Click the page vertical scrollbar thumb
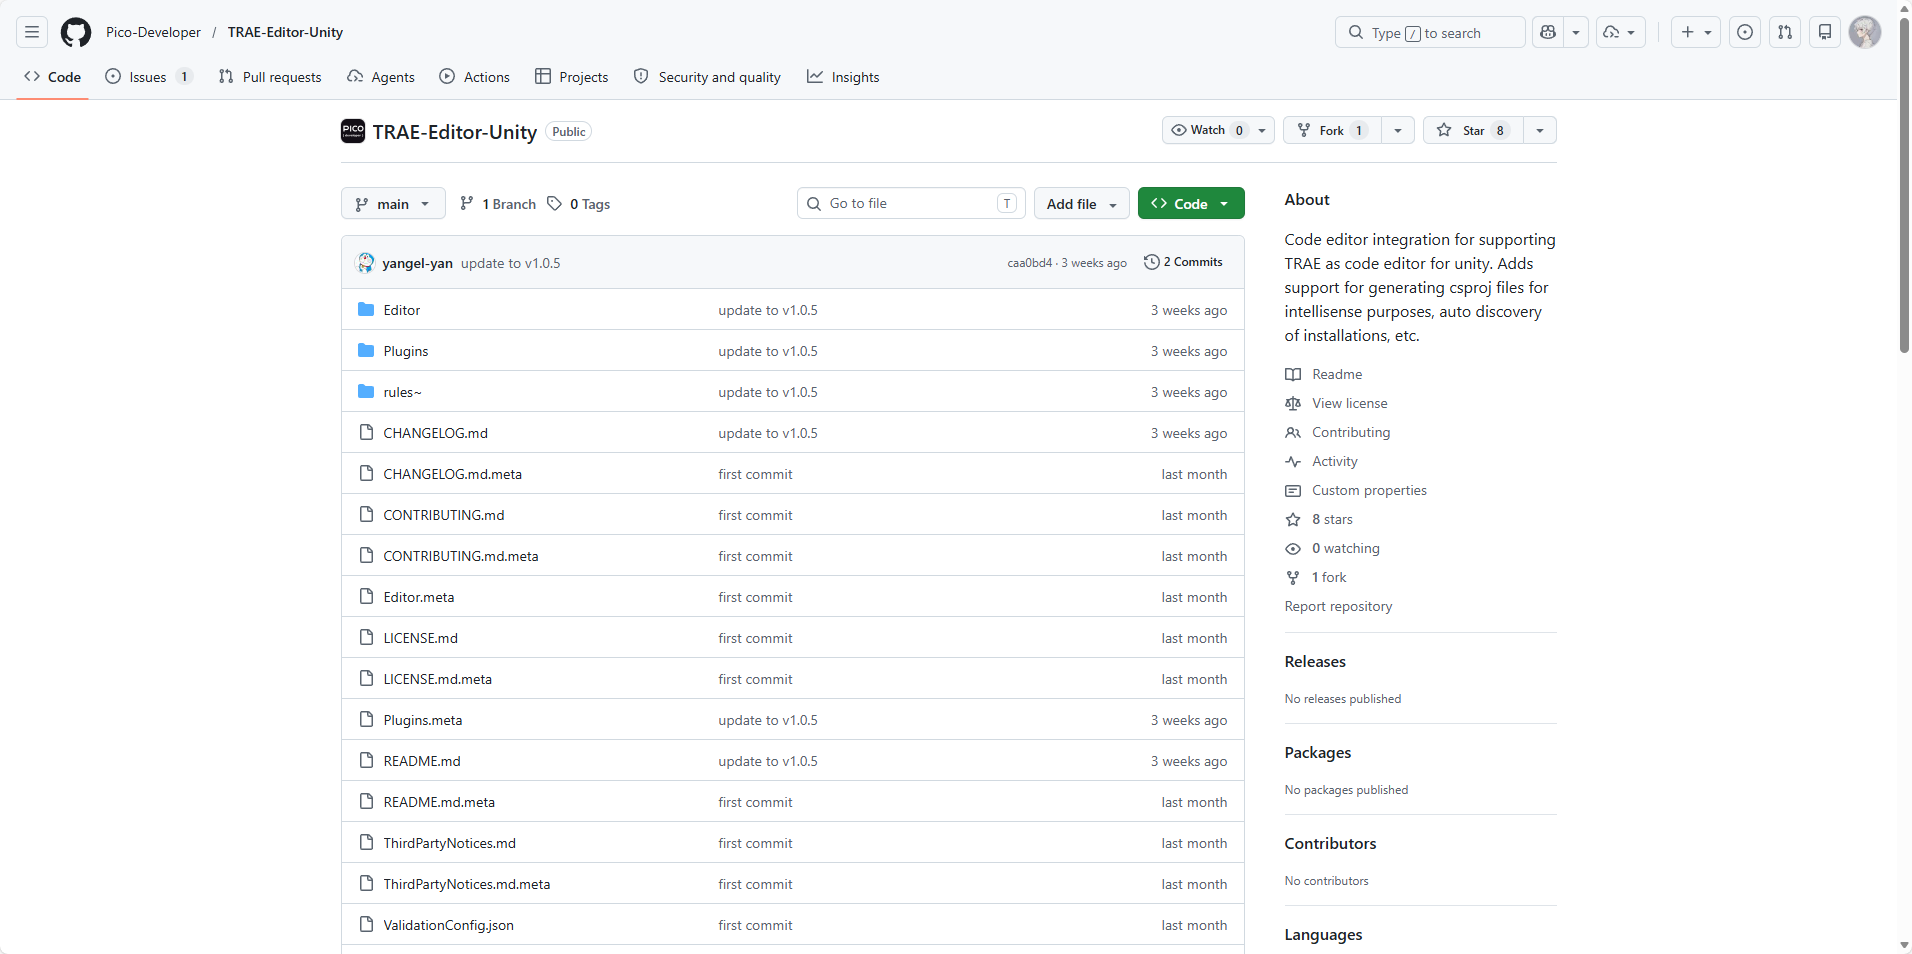This screenshot has height=954, width=1912. pos(1904,186)
